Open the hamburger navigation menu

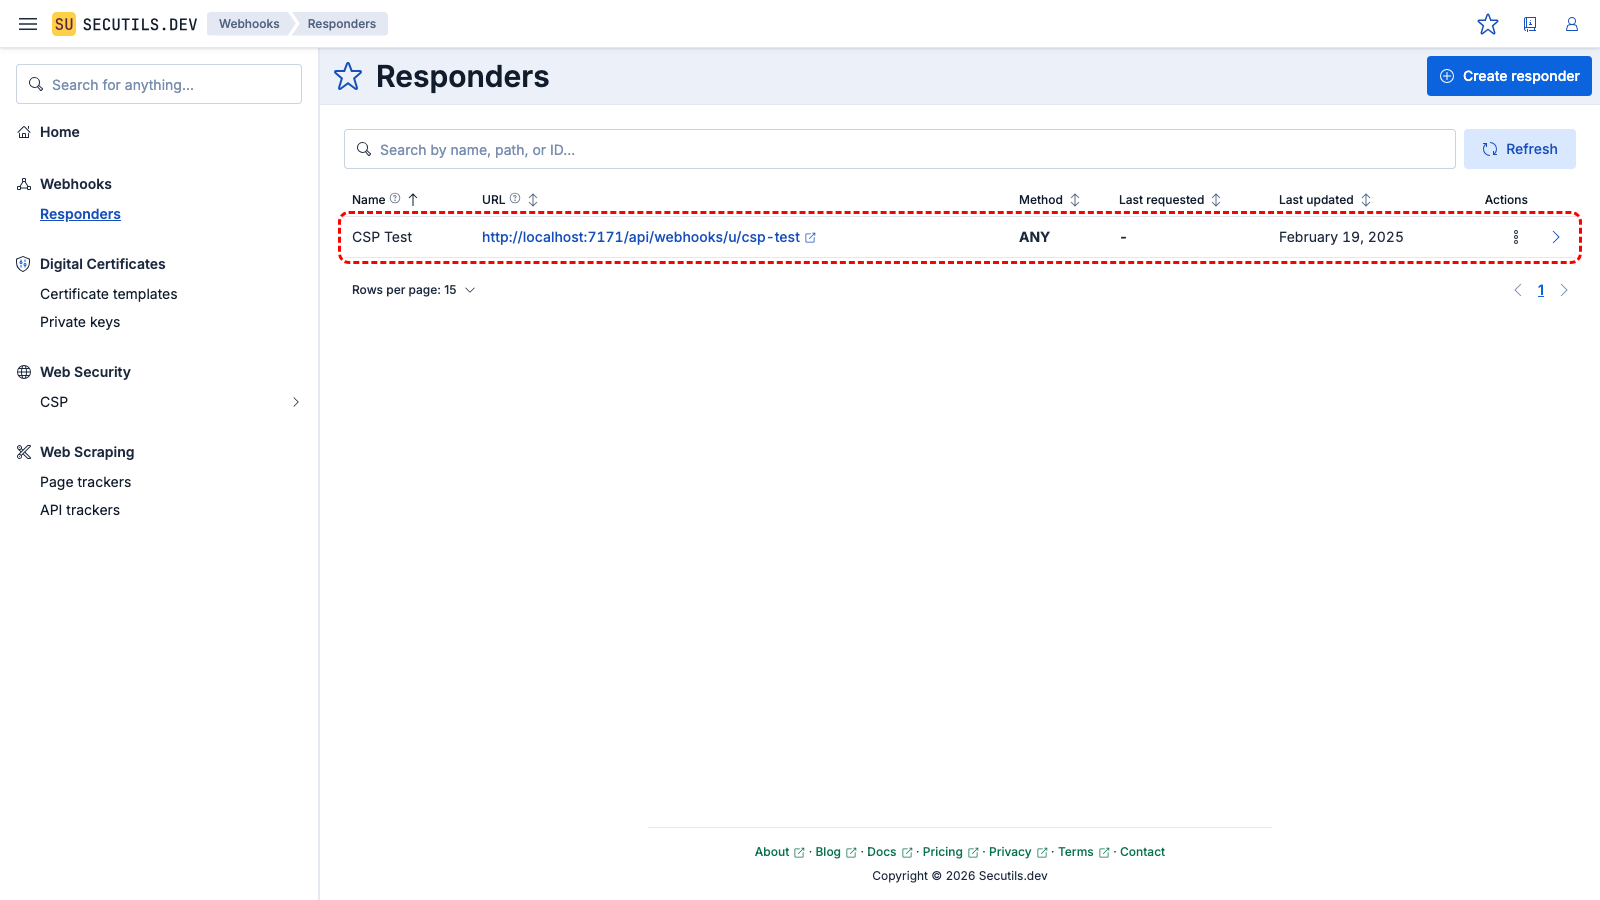point(27,23)
